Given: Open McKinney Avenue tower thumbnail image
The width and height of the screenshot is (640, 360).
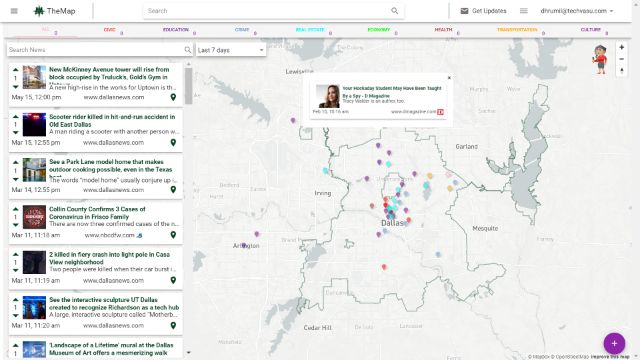Looking at the screenshot, I should (34, 77).
